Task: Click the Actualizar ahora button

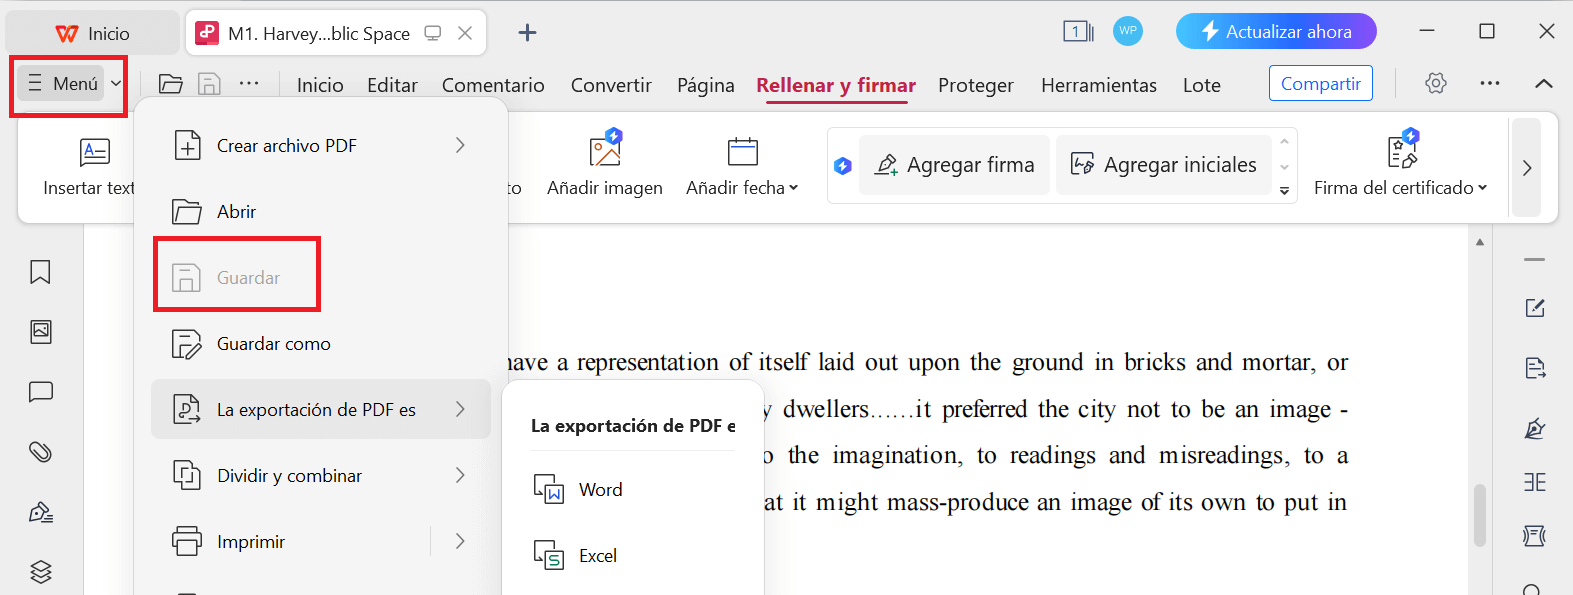Action: pos(1275,31)
